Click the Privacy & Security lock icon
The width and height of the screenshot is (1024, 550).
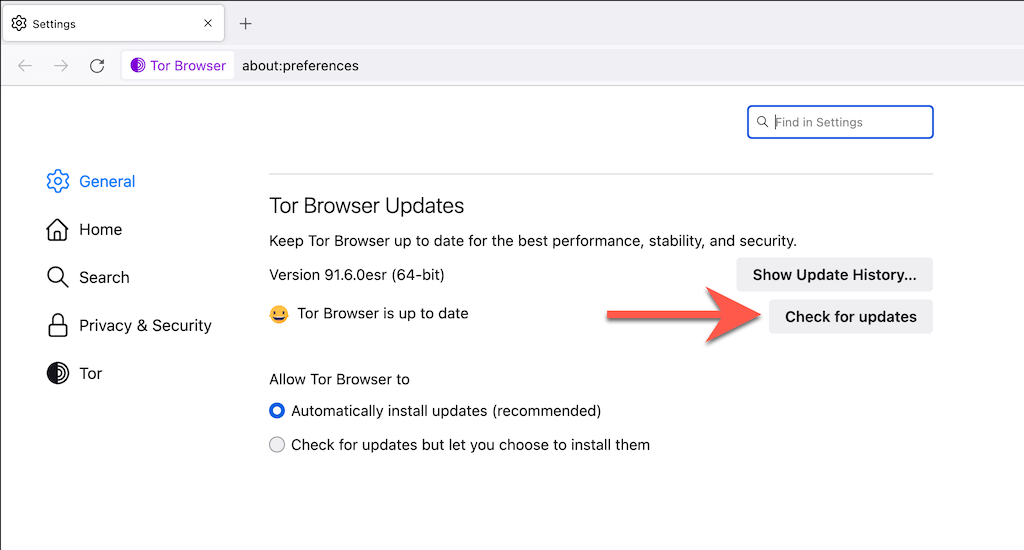[x=57, y=325]
